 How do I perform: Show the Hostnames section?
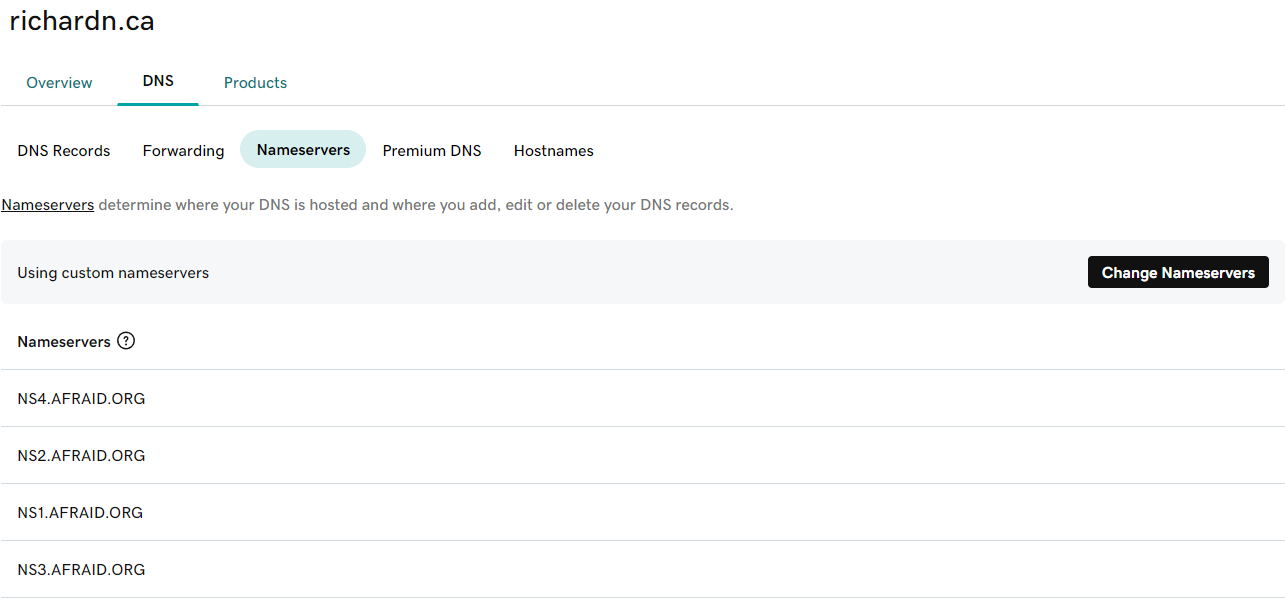(x=553, y=151)
